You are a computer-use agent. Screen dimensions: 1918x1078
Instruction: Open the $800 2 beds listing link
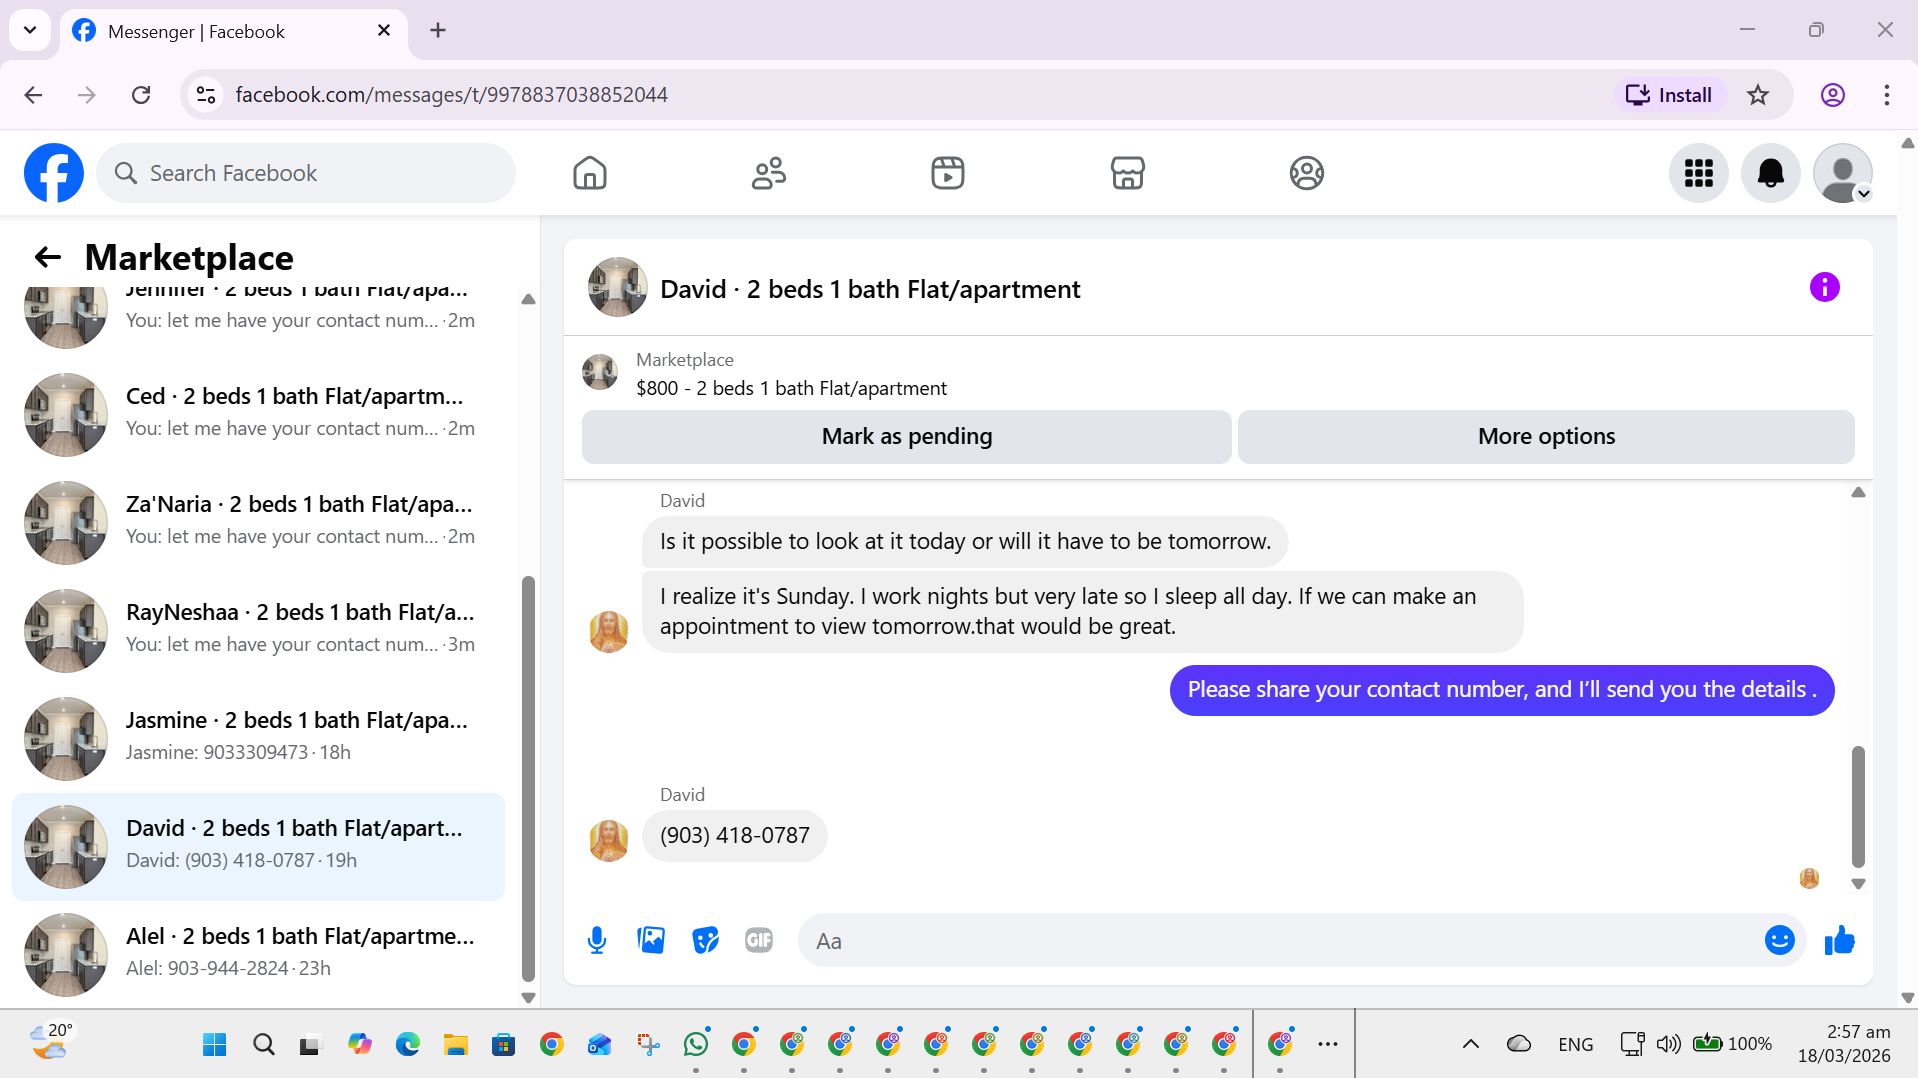click(x=791, y=388)
